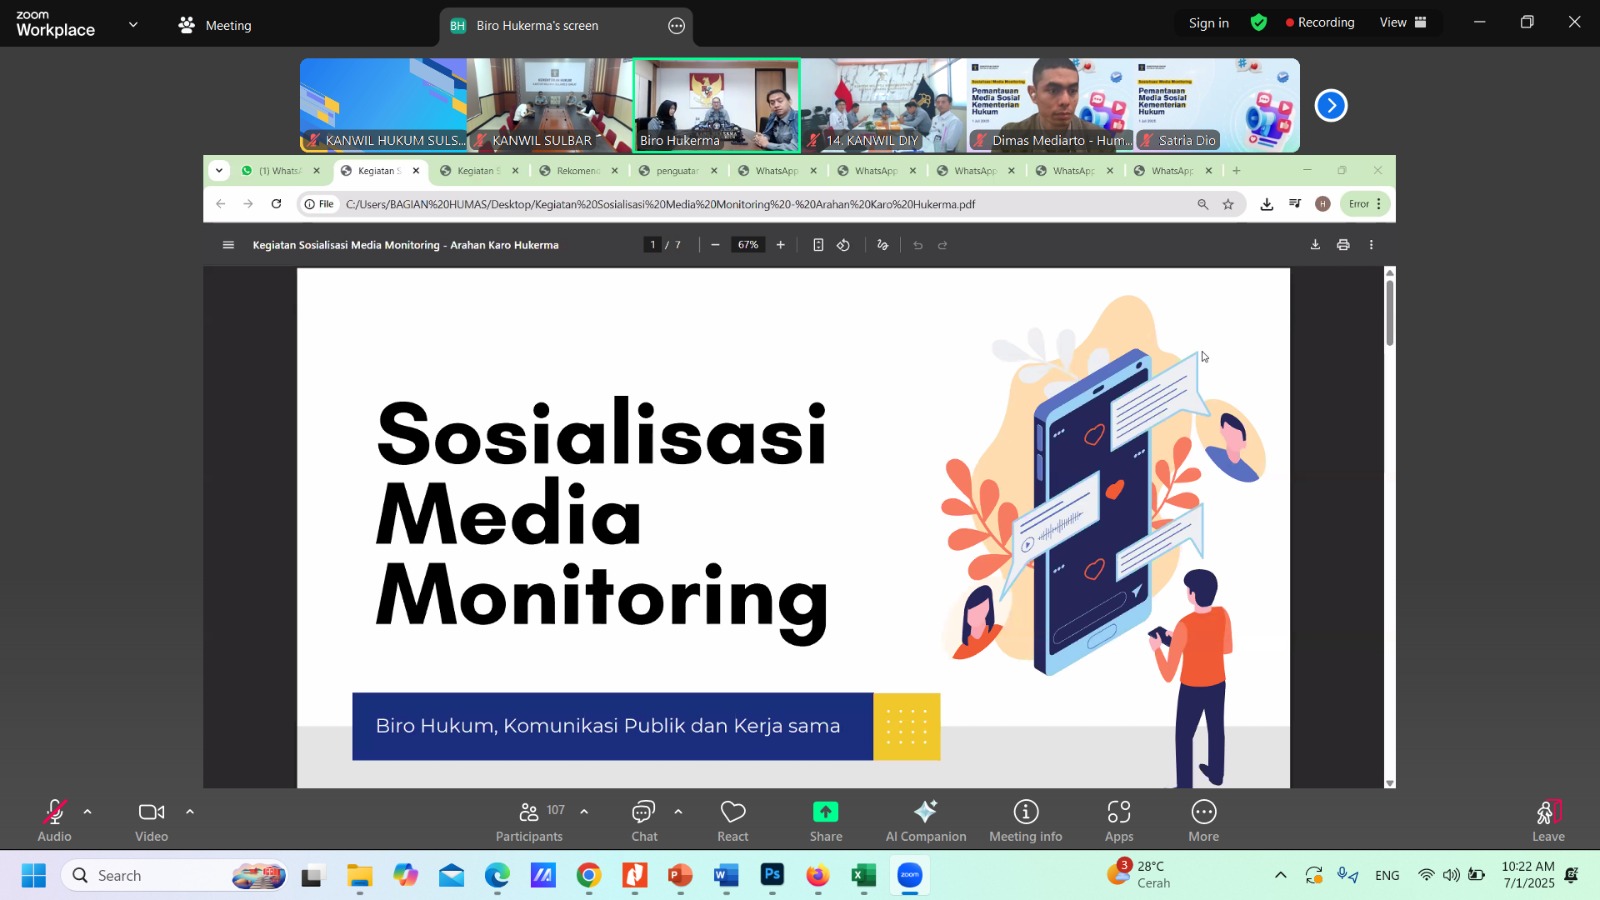
Task: Open the AI Companion panel
Action: 926,821
